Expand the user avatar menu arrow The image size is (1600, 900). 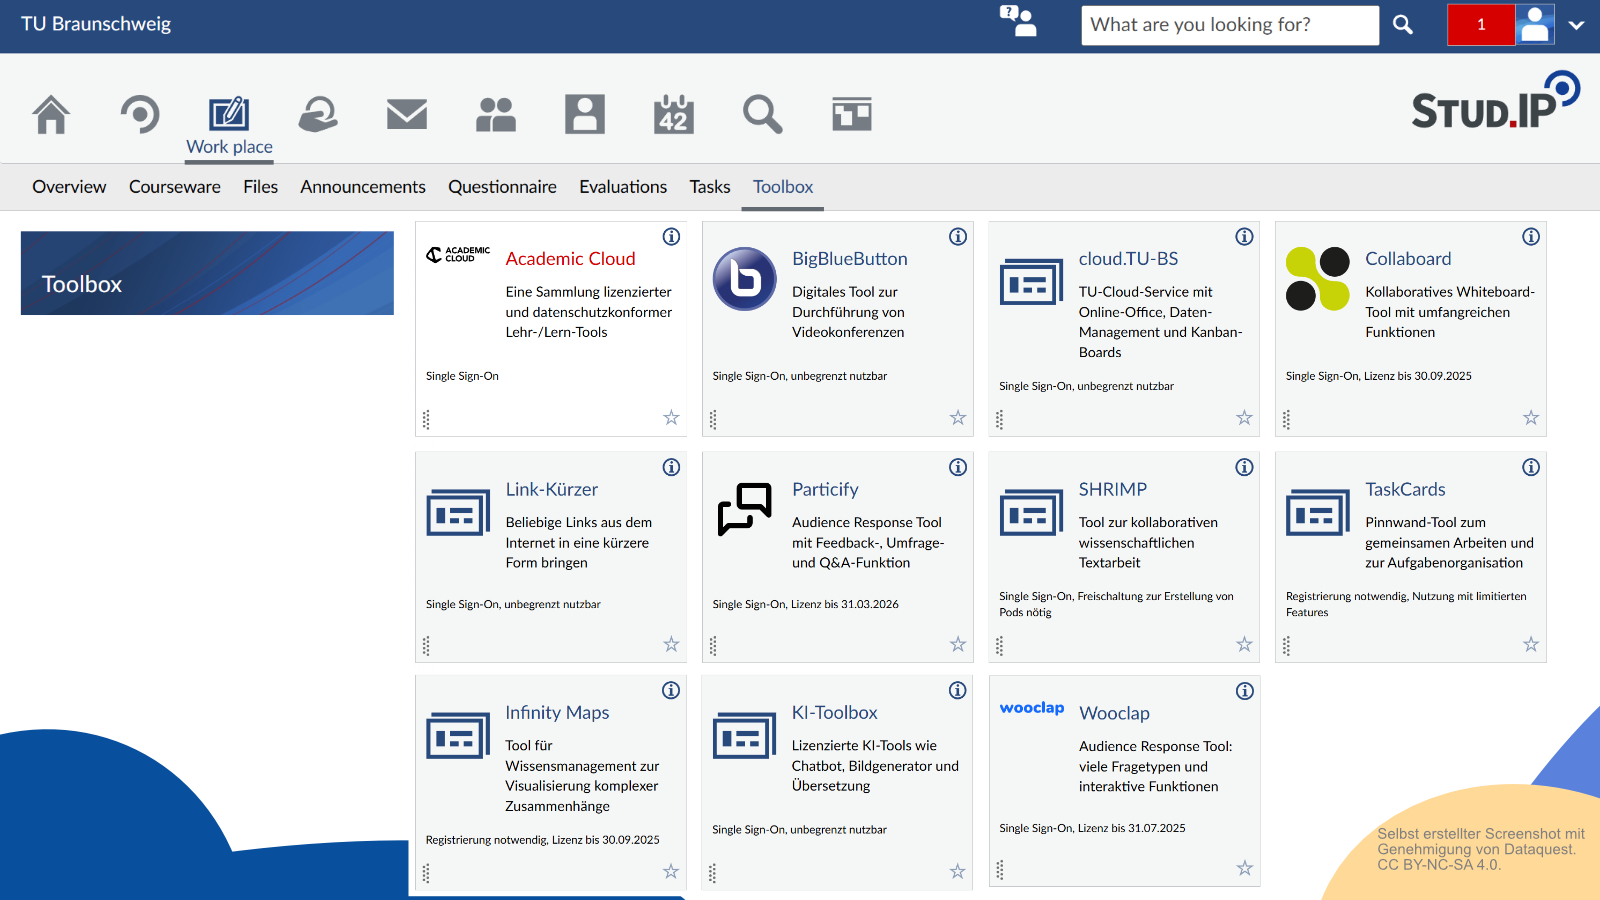[x=1576, y=25]
